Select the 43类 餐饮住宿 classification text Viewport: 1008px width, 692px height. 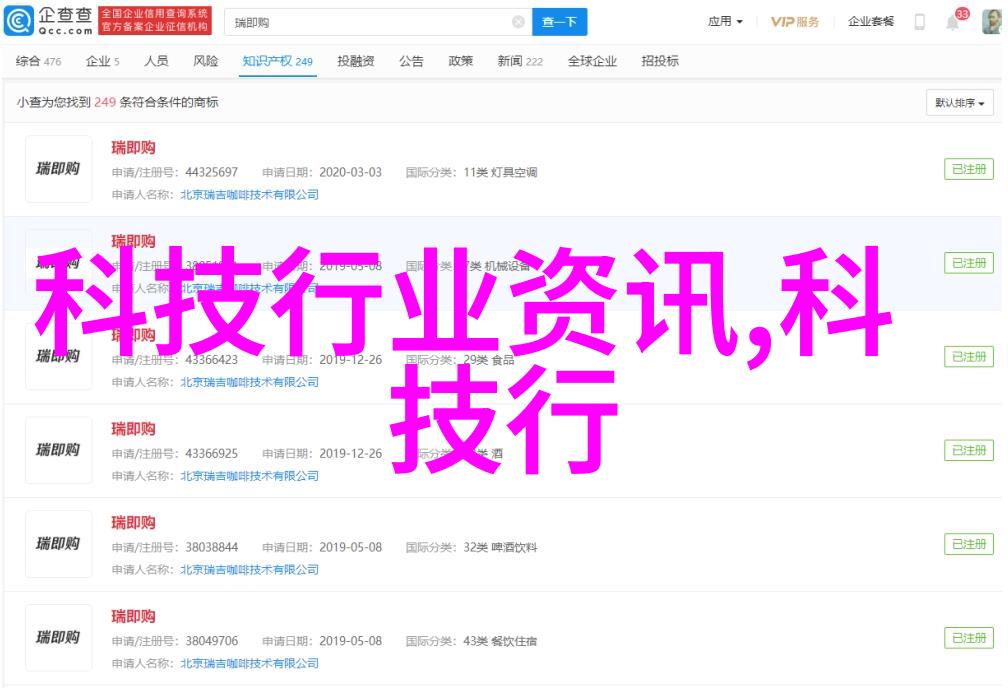click(x=500, y=641)
